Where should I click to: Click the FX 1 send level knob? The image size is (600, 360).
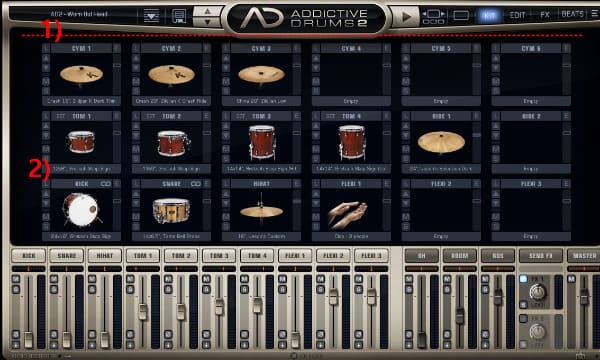pos(538,293)
